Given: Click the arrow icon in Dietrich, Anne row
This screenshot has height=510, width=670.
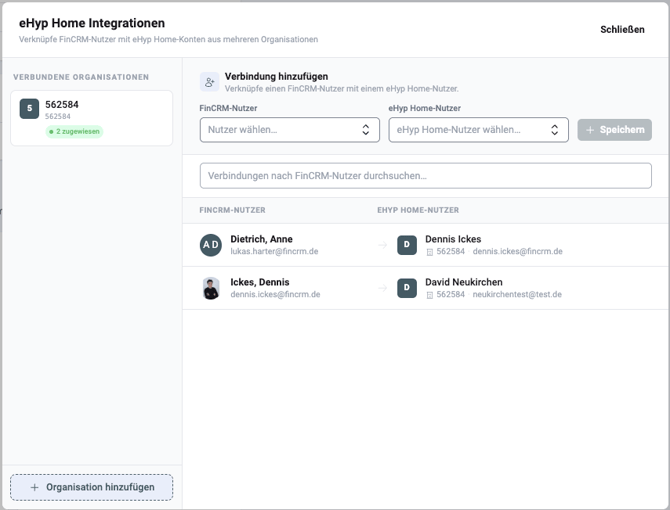Looking at the screenshot, I should tap(382, 245).
